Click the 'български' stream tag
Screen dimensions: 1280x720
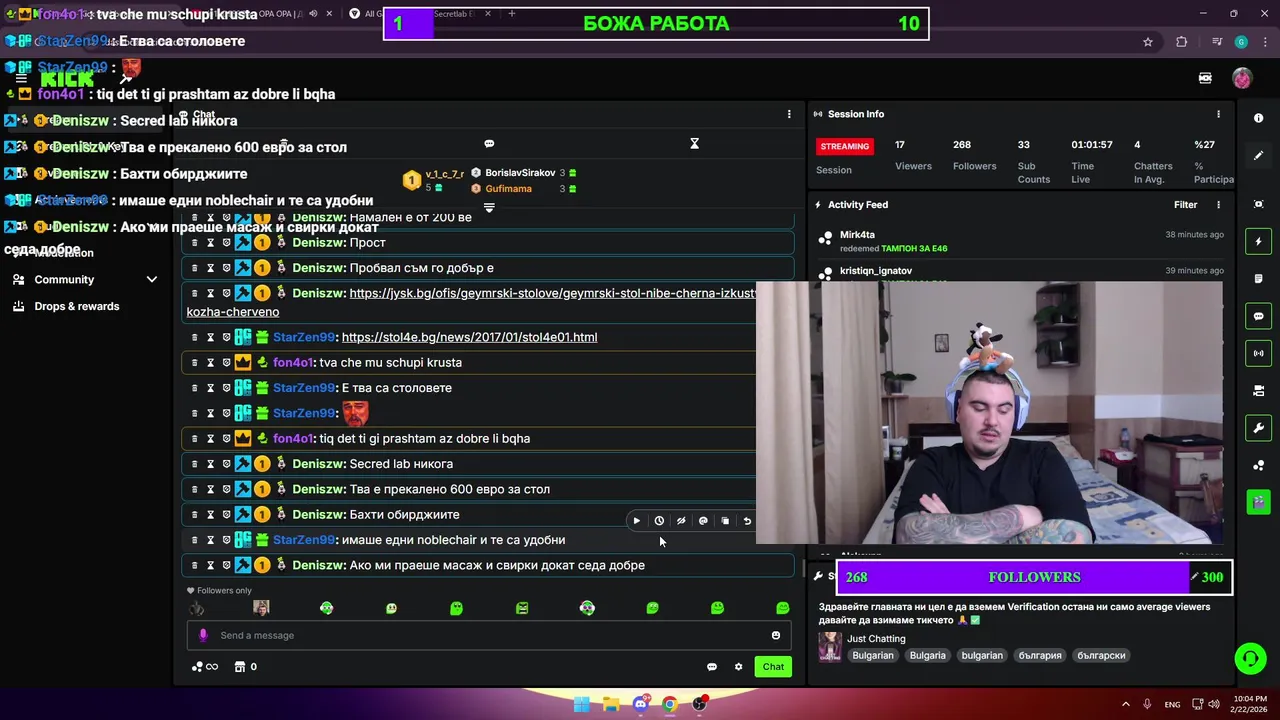click(1101, 656)
